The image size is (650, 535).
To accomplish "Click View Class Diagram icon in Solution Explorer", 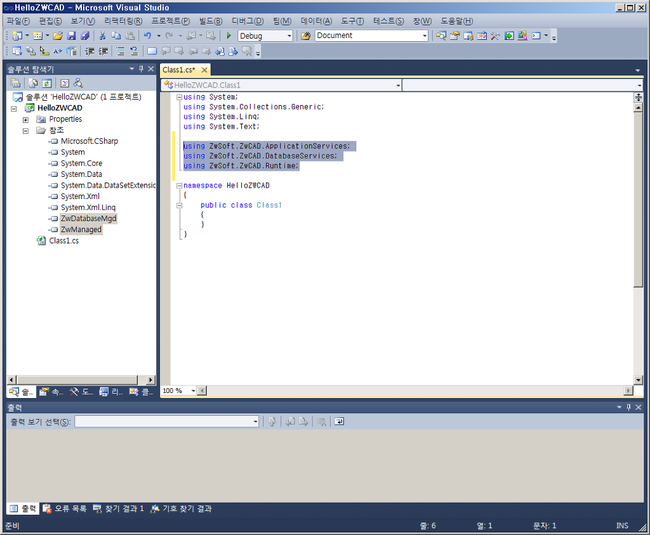I will pyautogui.click(x=78, y=83).
